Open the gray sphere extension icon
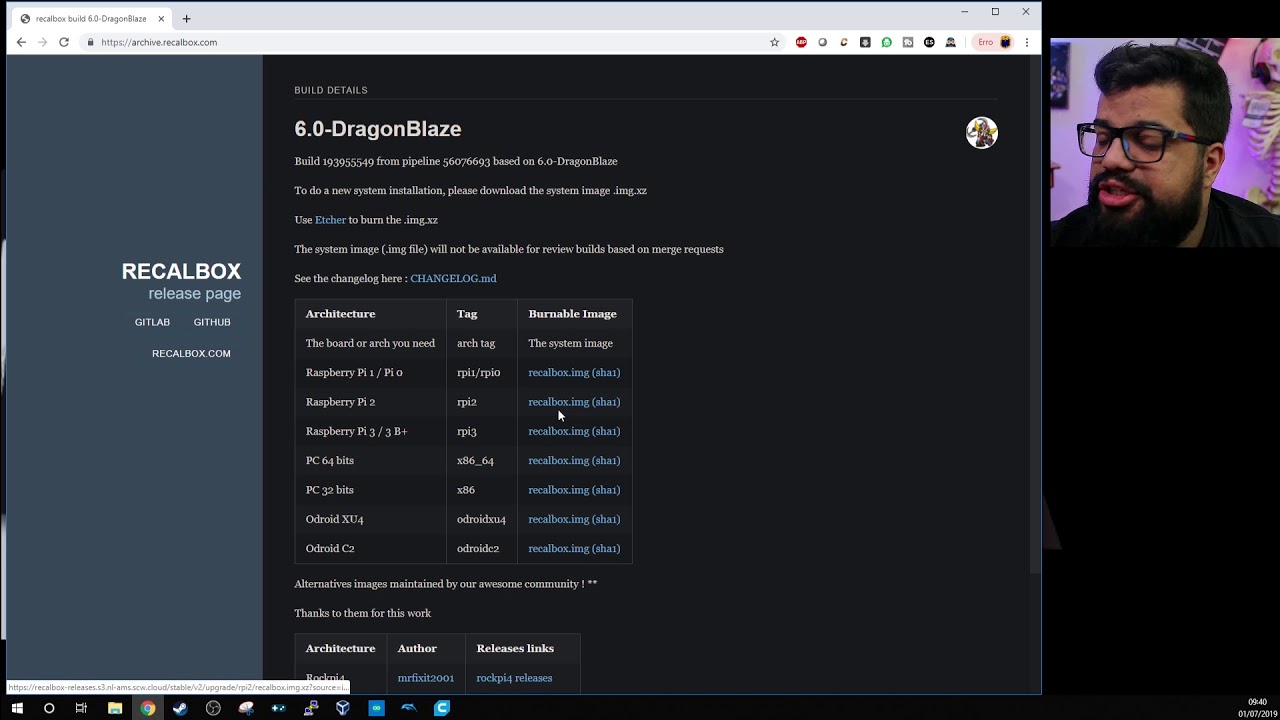1280x720 pixels. 822,42
